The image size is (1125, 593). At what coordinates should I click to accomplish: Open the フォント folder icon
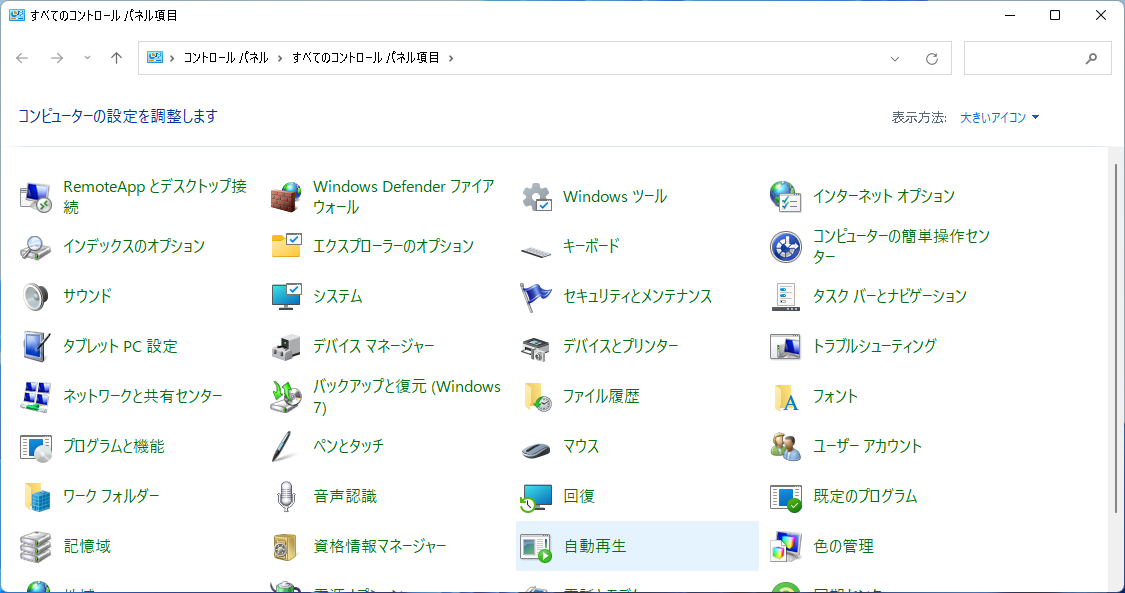(786, 397)
